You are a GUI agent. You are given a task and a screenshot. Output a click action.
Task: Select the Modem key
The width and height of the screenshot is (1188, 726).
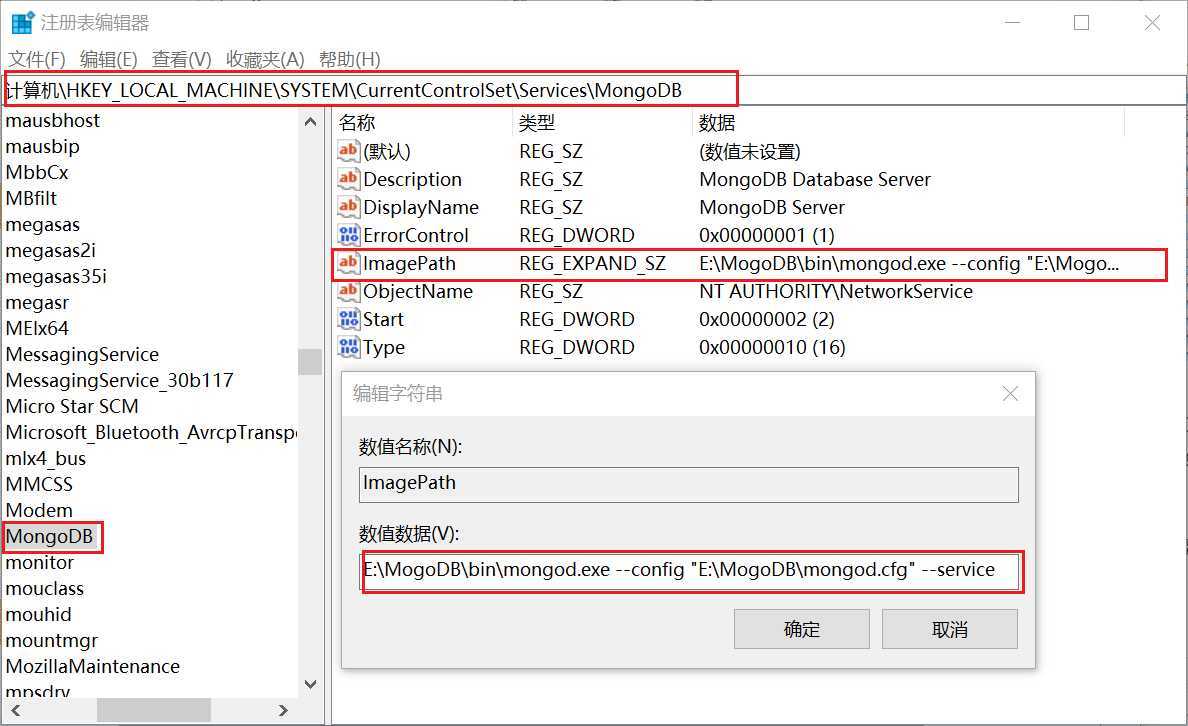pos(39,511)
